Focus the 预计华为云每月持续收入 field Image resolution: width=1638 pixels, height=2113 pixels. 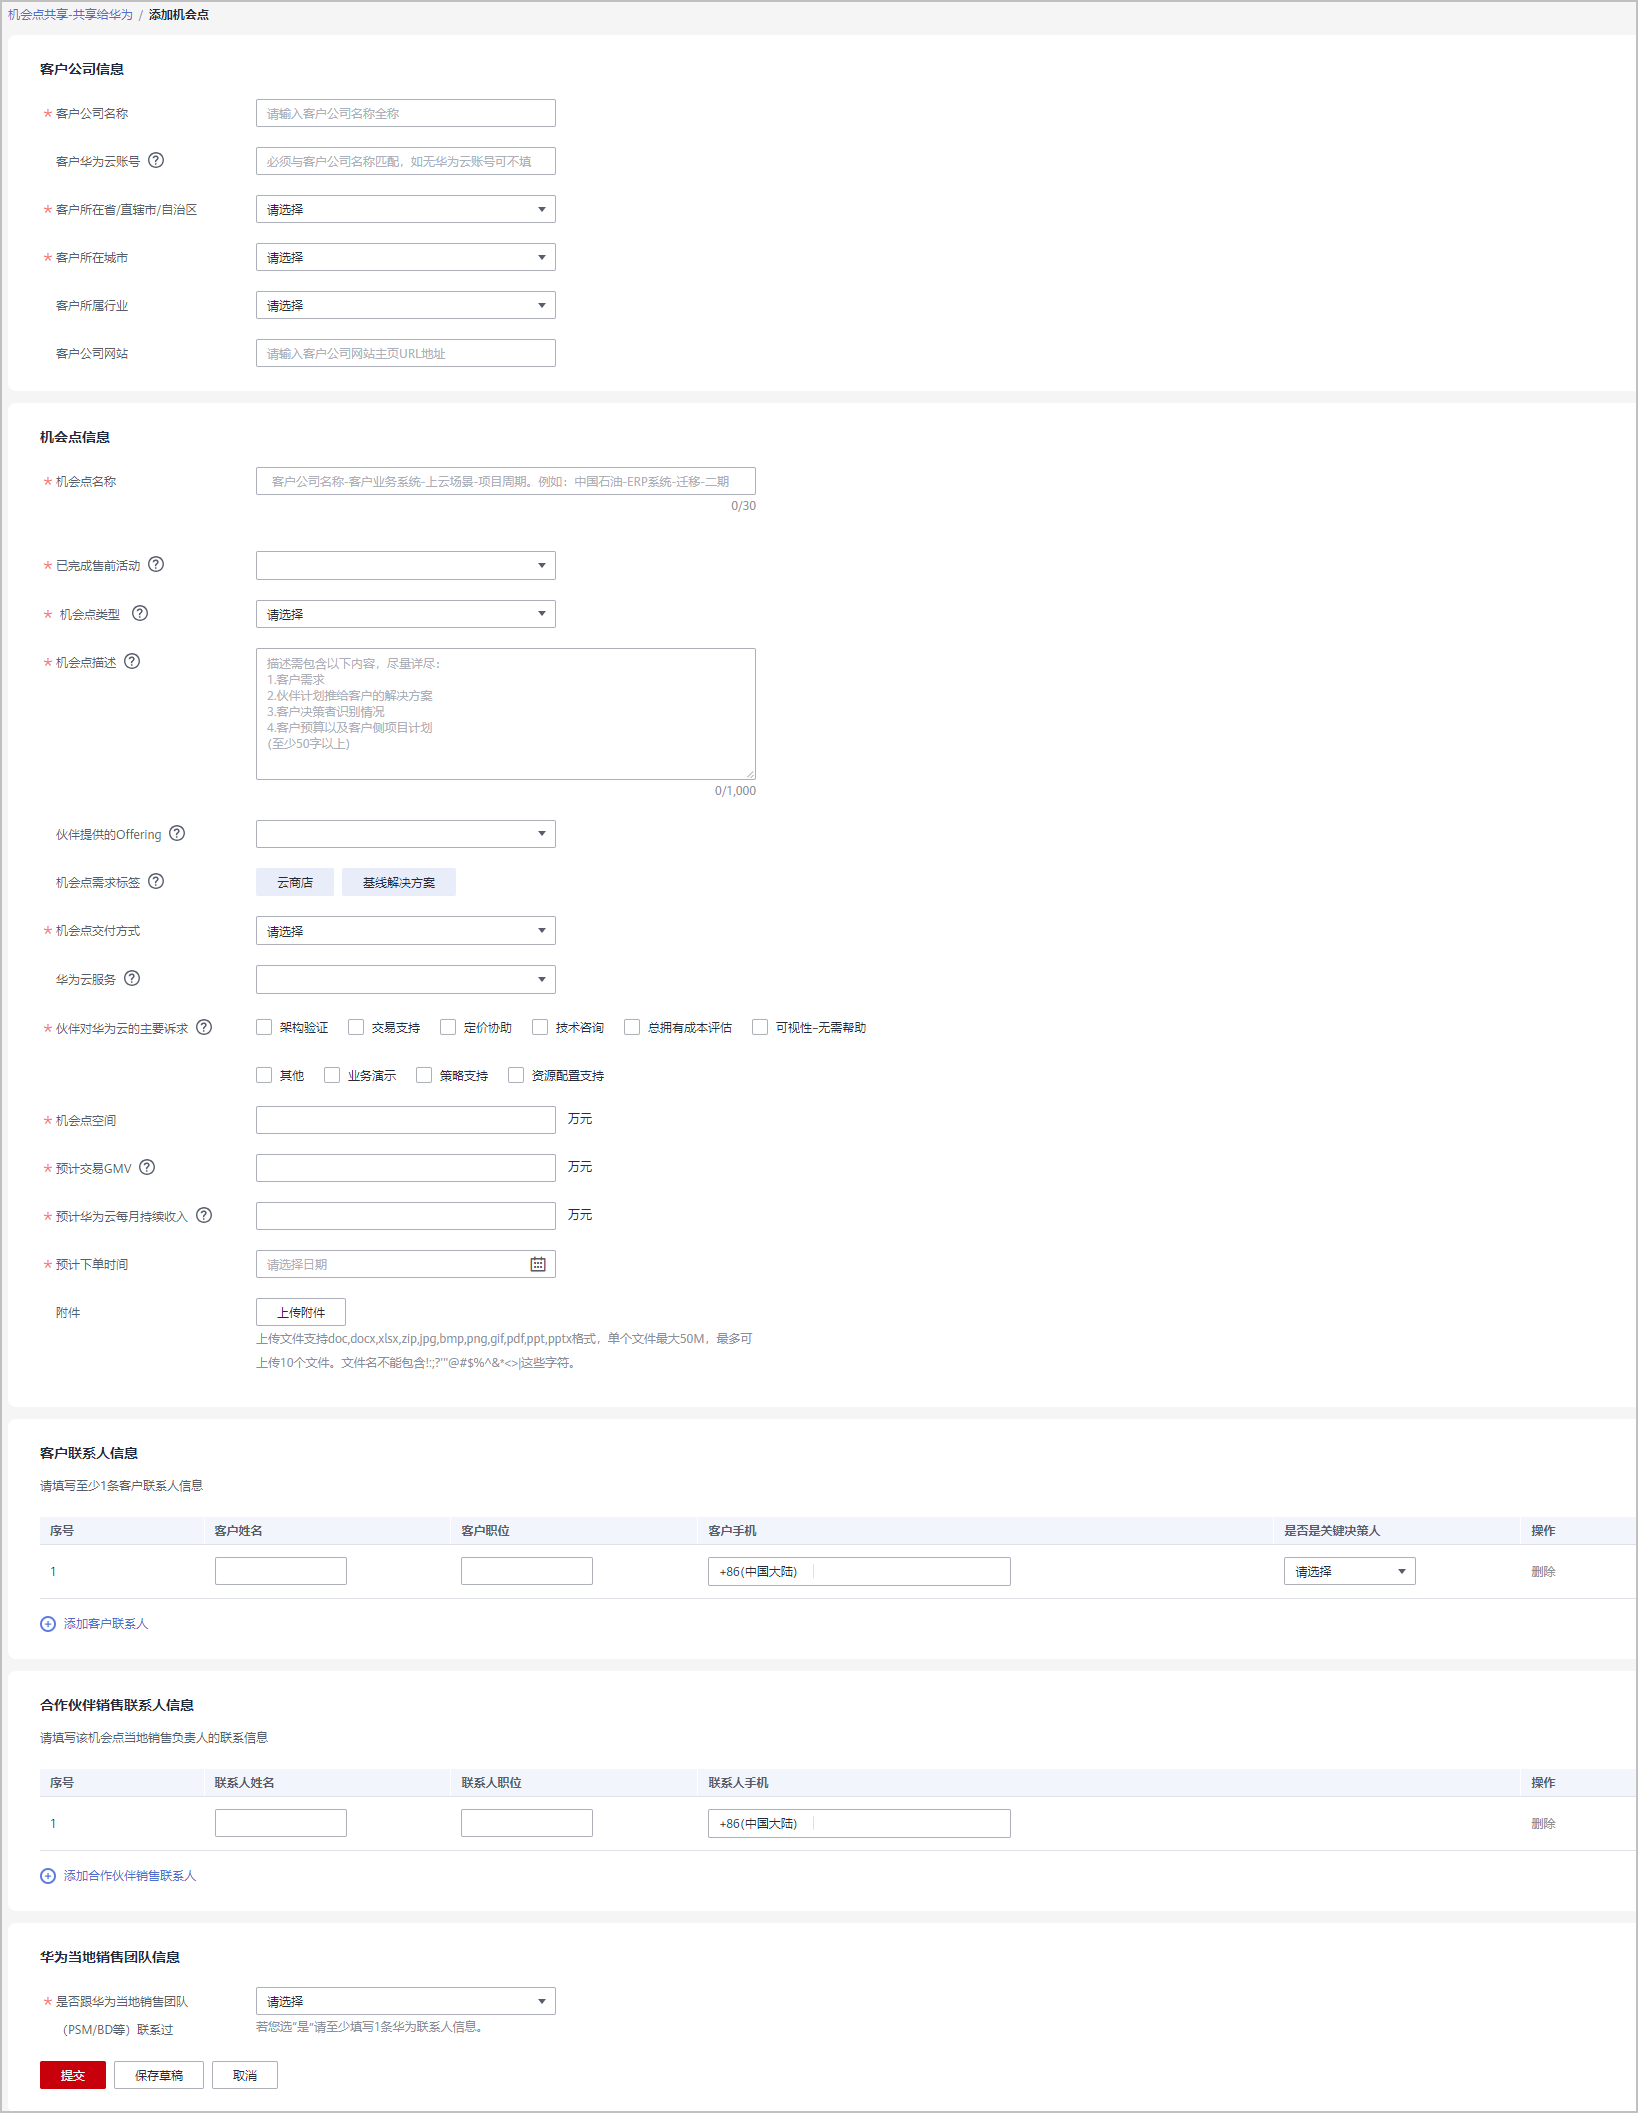click(x=406, y=1216)
